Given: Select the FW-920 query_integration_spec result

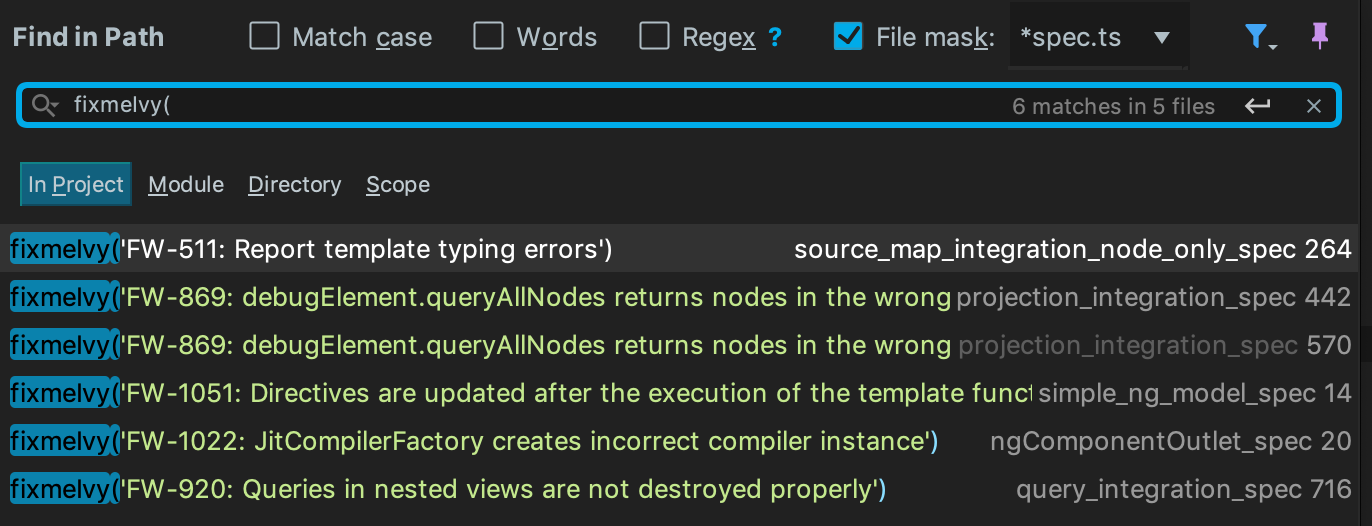Looking at the screenshot, I should pos(500,489).
